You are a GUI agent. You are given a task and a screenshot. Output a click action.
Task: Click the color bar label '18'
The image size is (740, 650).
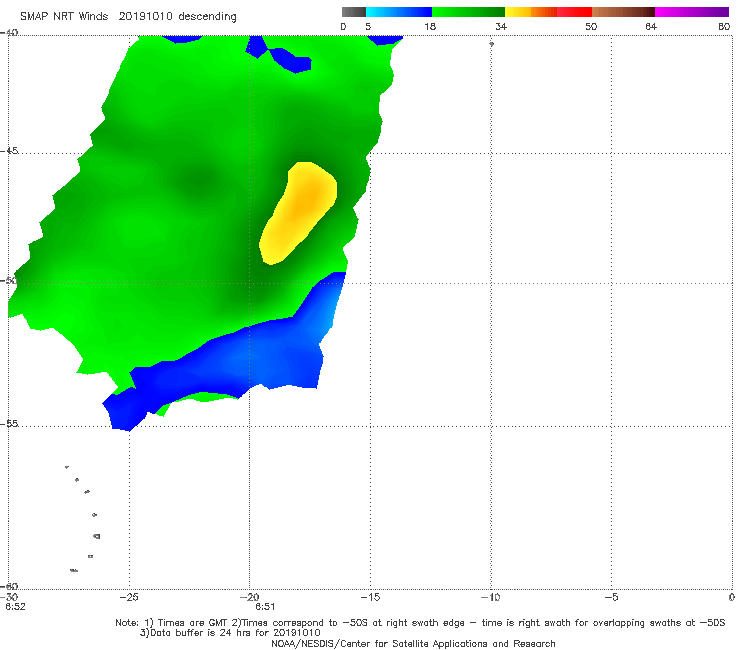pyautogui.click(x=430, y=27)
